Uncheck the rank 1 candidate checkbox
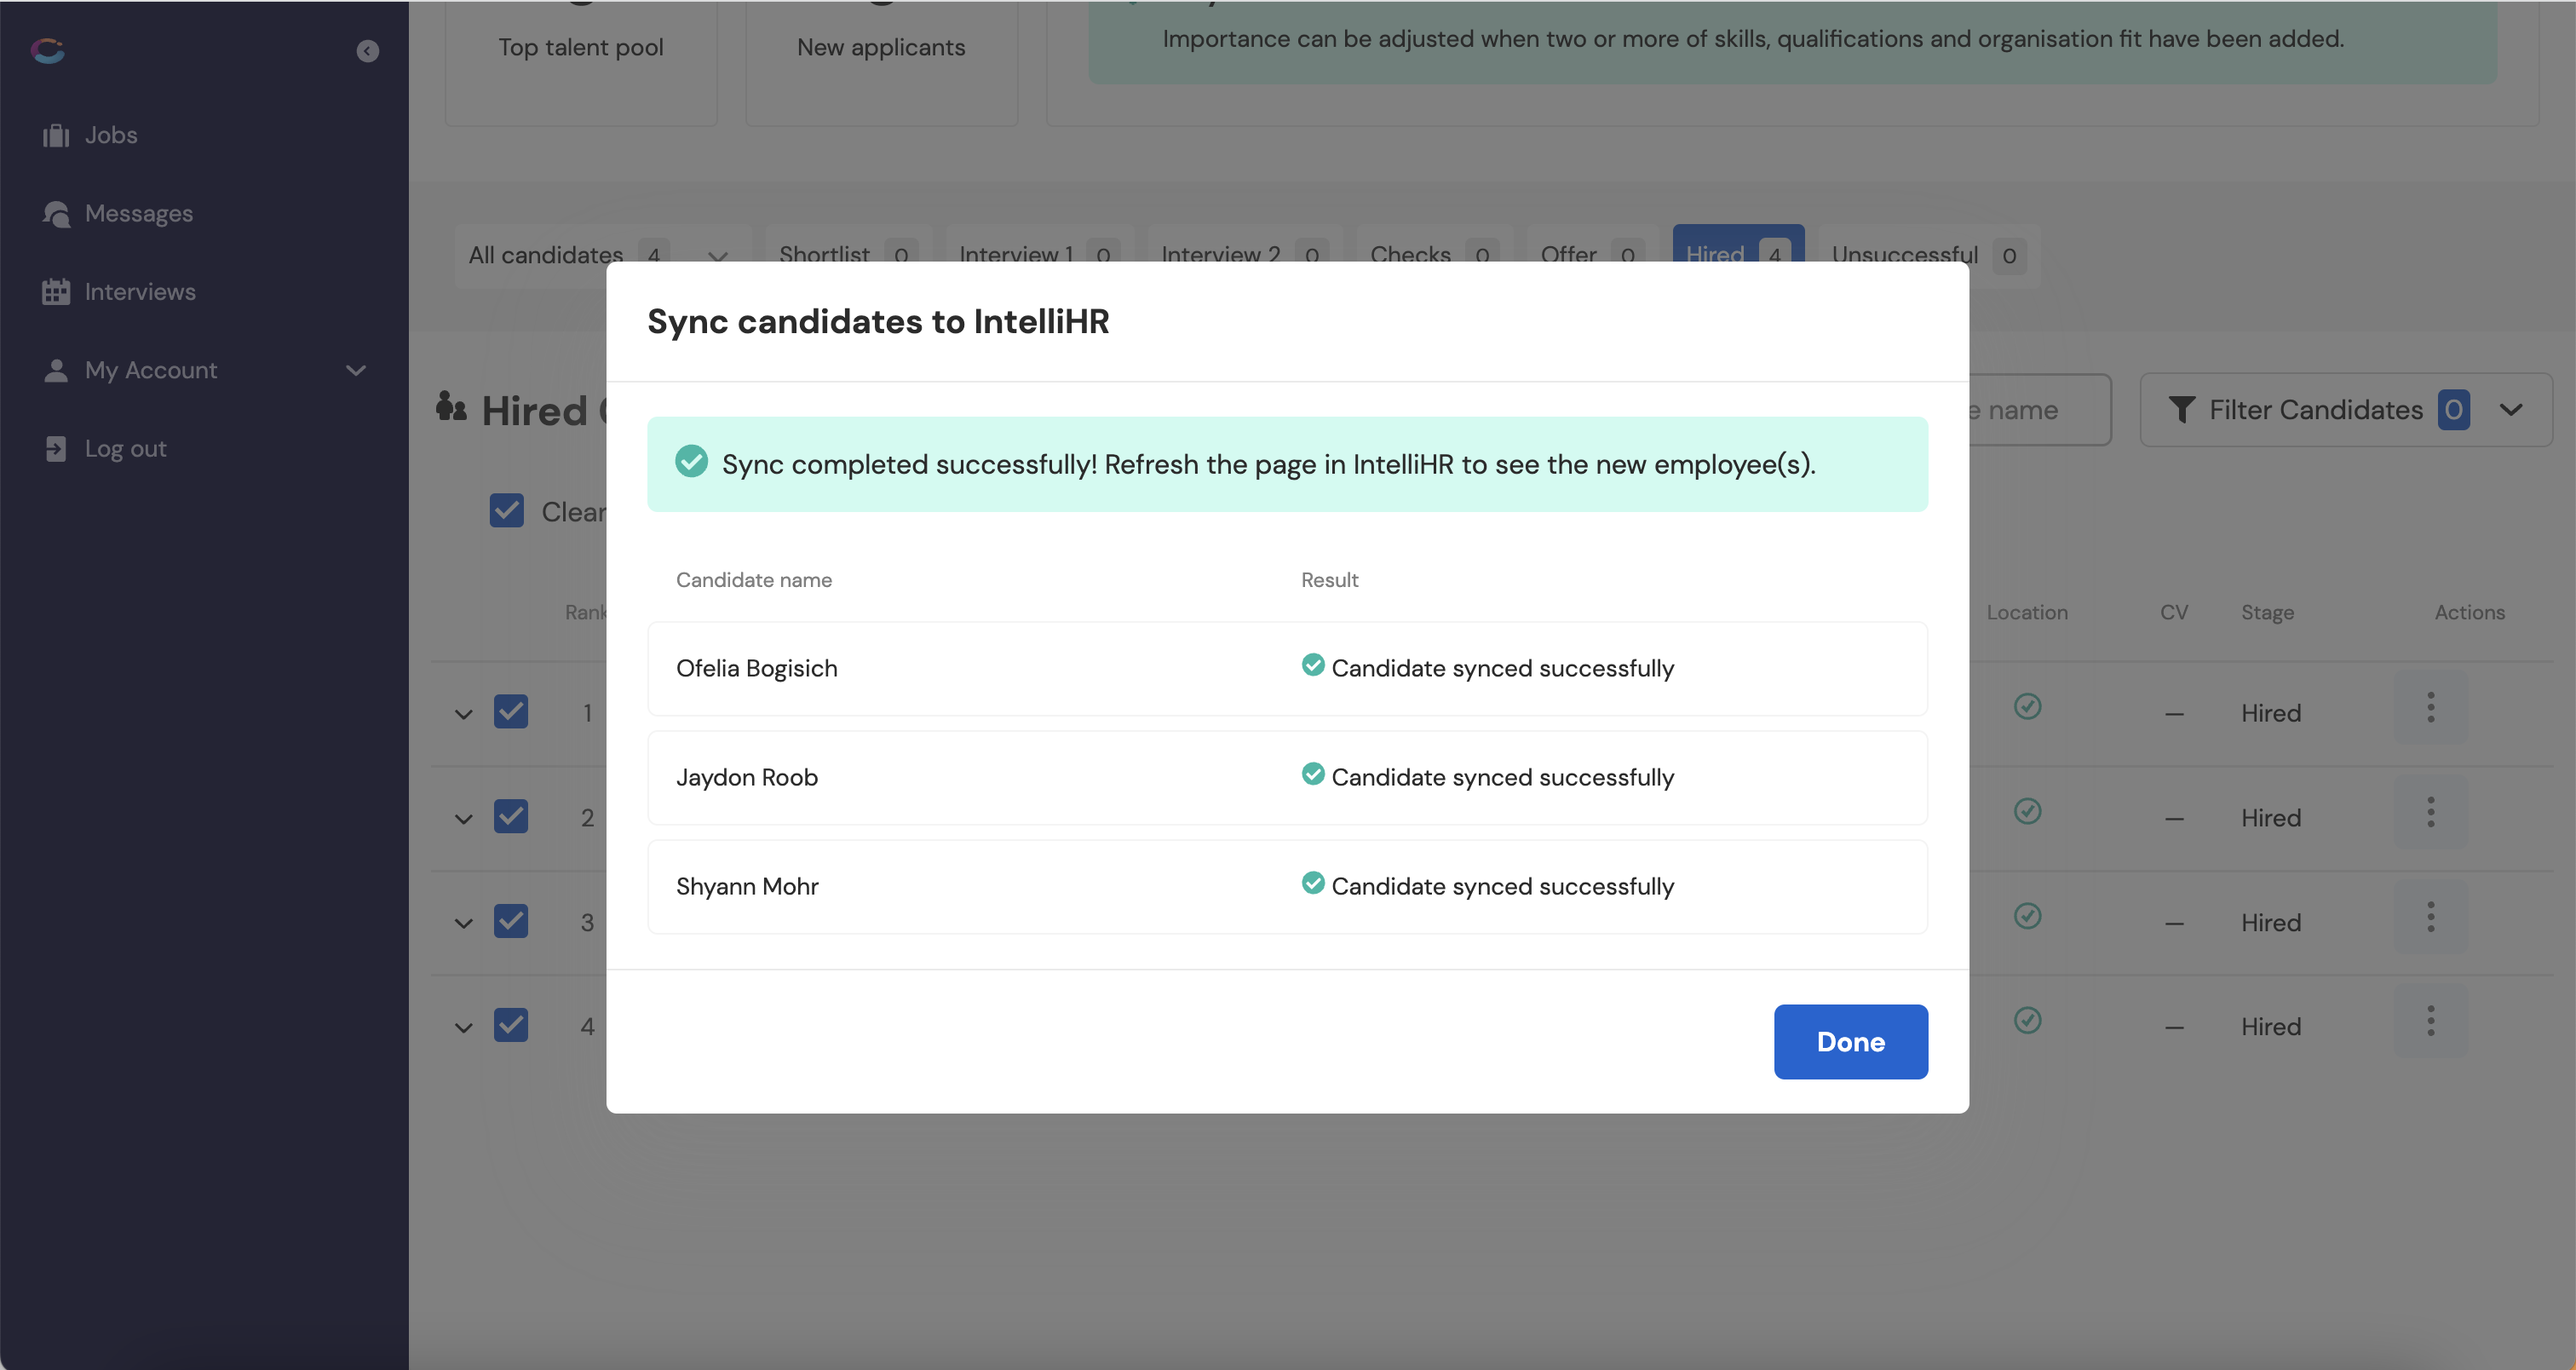The height and width of the screenshot is (1370, 2576). 510,712
